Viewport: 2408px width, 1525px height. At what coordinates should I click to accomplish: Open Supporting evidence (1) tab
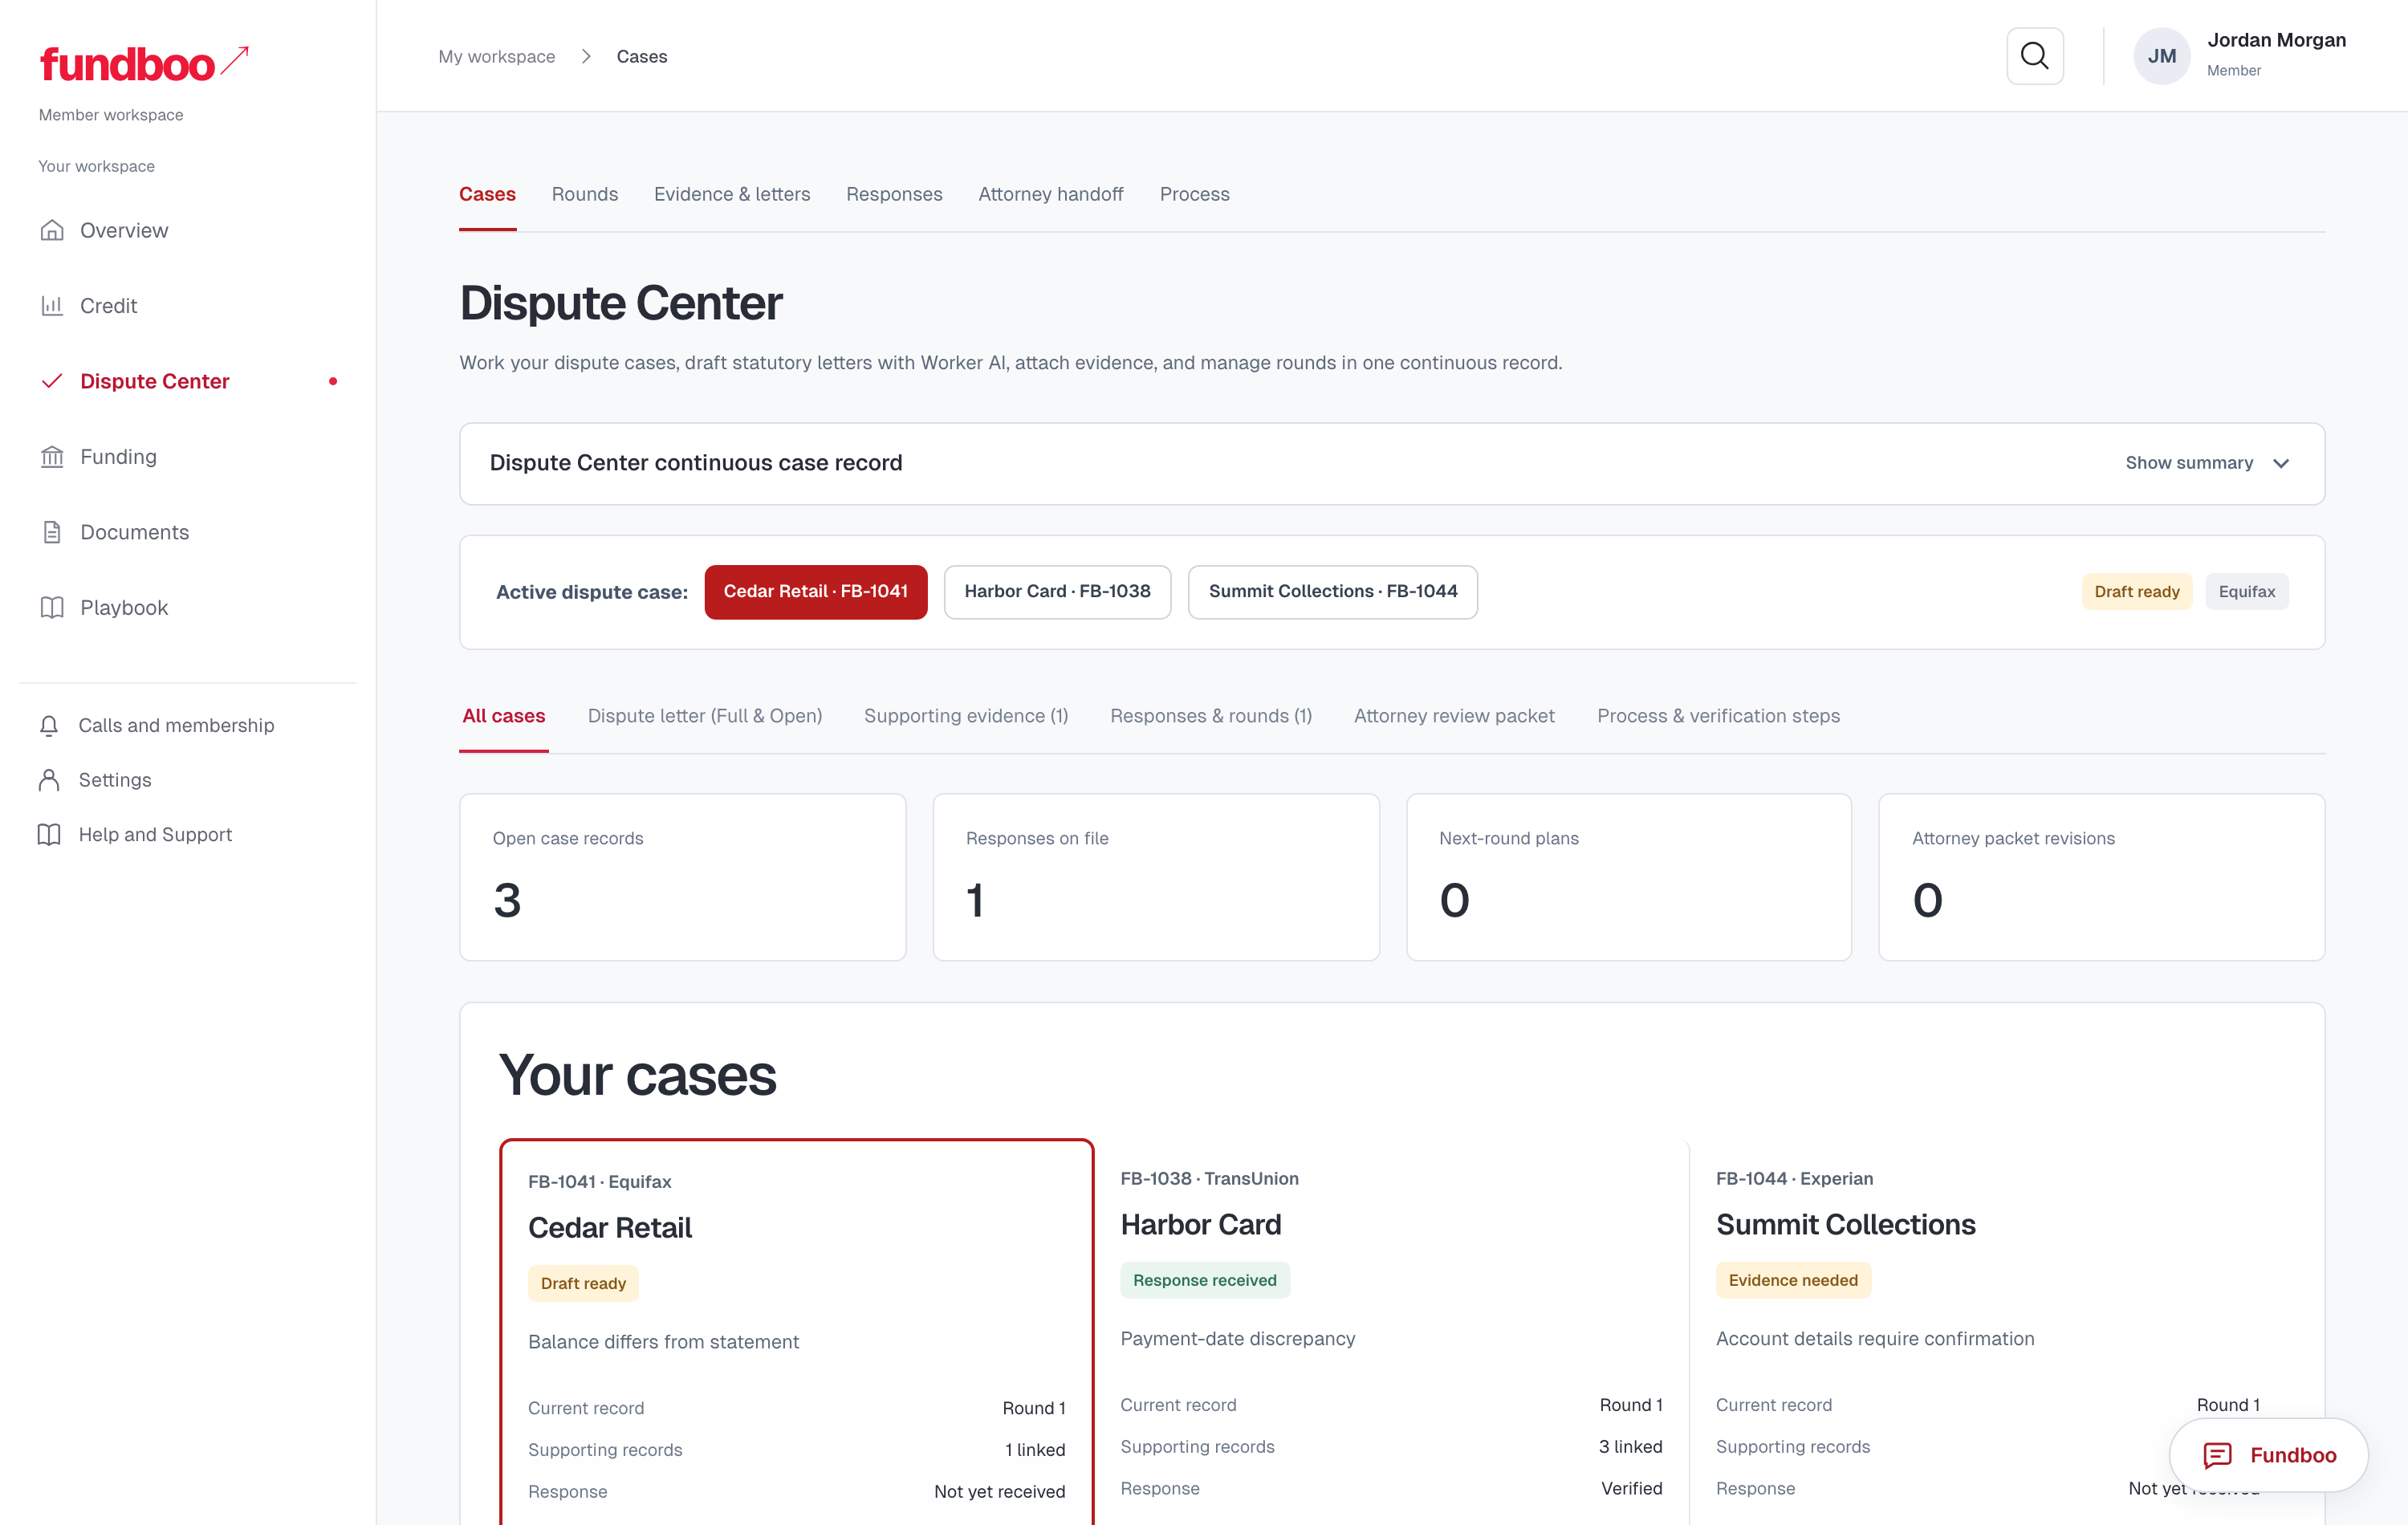(x=966, y=716)
